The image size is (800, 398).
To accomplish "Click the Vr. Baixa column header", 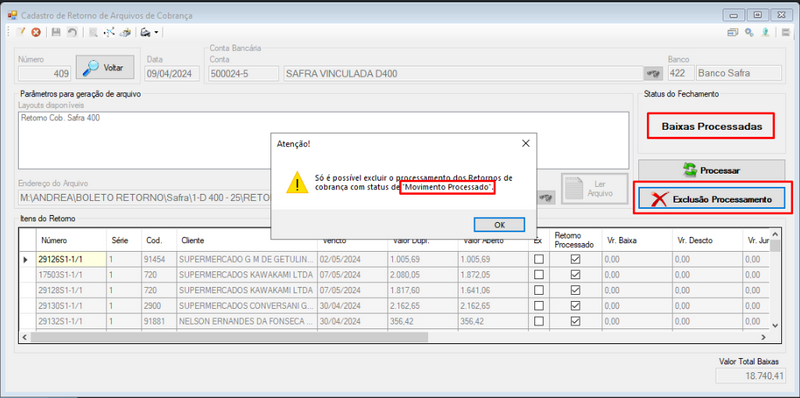I will tap(636, 240).
